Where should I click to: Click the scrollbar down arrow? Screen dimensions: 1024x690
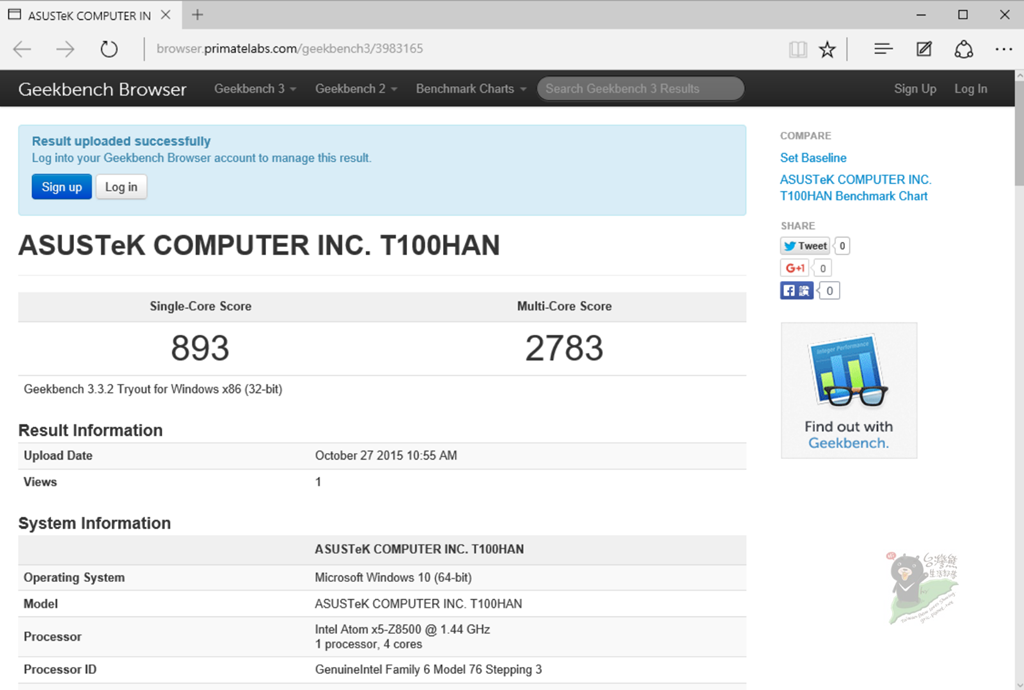click(1019, 684)
